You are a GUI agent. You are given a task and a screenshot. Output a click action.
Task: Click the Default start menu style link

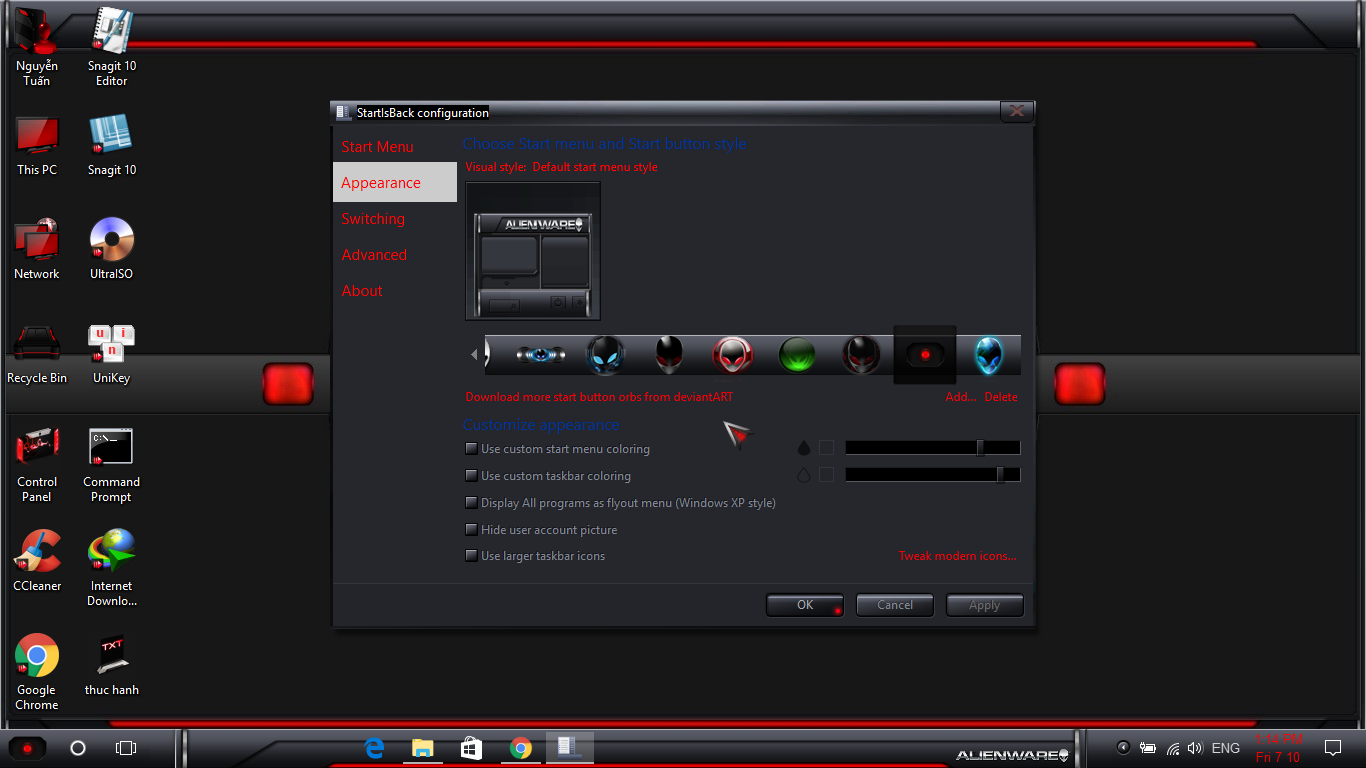(x=595, y=168)
